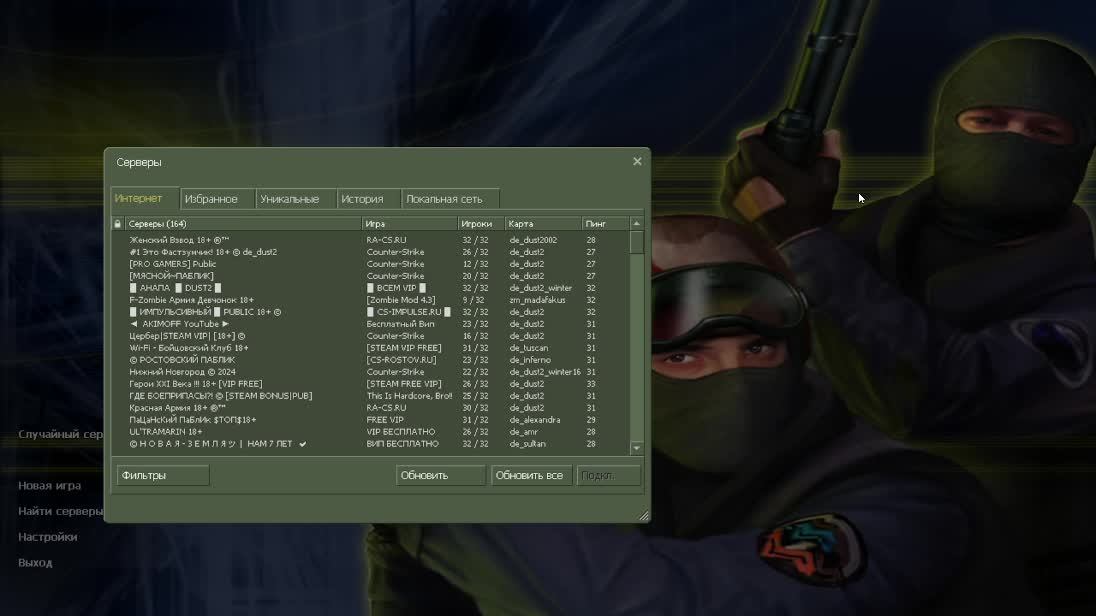Viewport: 1096px width, 616px height.
Task: Open the Локальная сеть tab
Action: (x=450, y=199)
